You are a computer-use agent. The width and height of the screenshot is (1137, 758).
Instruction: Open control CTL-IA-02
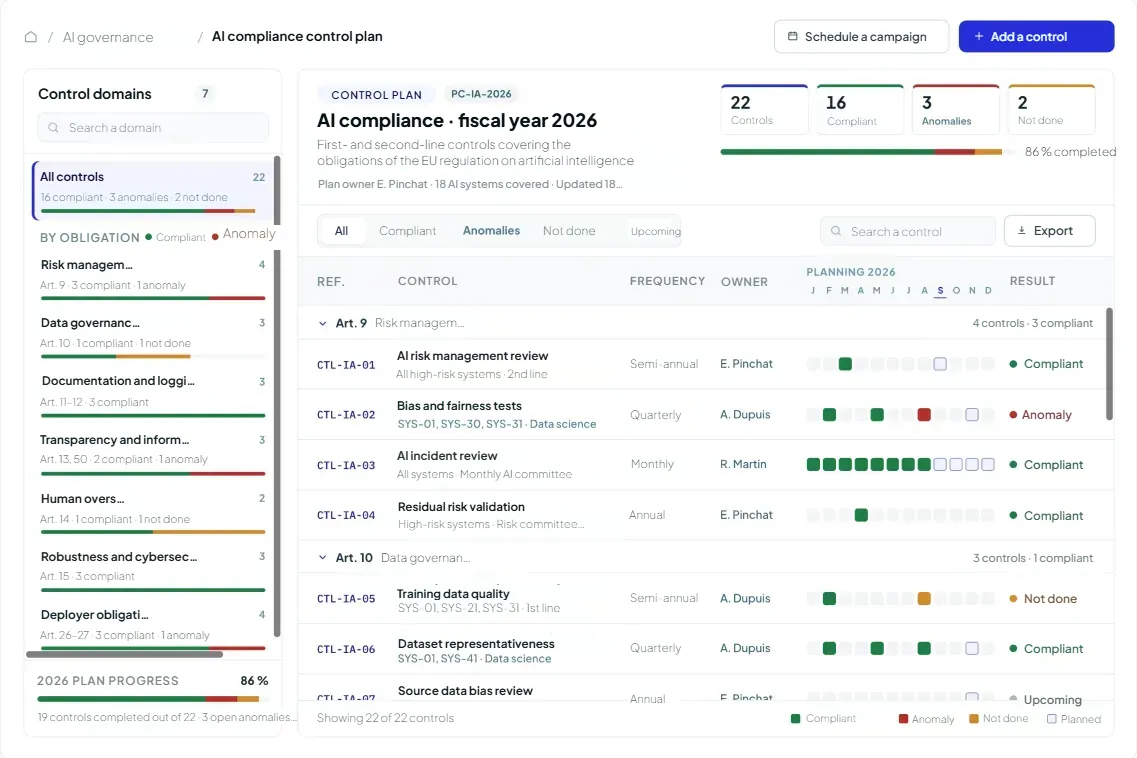(x=346, y=415)
